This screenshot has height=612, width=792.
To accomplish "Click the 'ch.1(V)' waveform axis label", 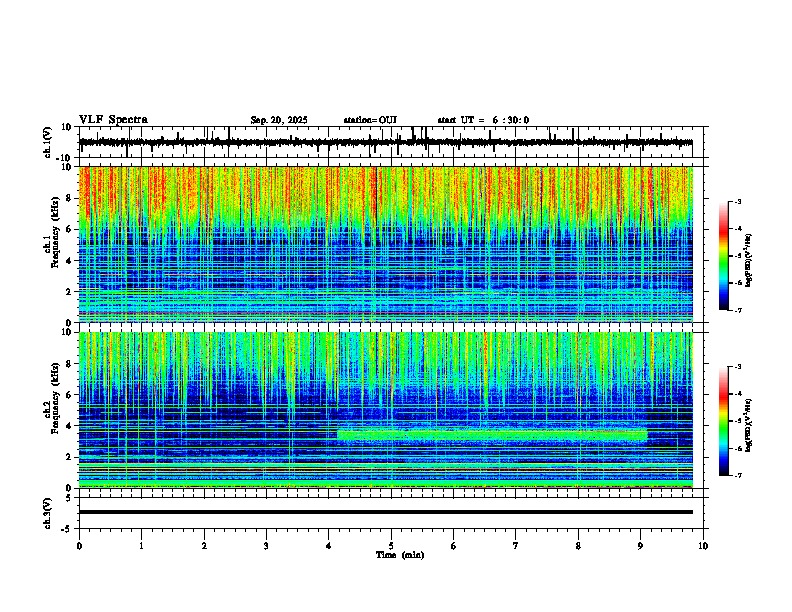I will click(48, 142).
